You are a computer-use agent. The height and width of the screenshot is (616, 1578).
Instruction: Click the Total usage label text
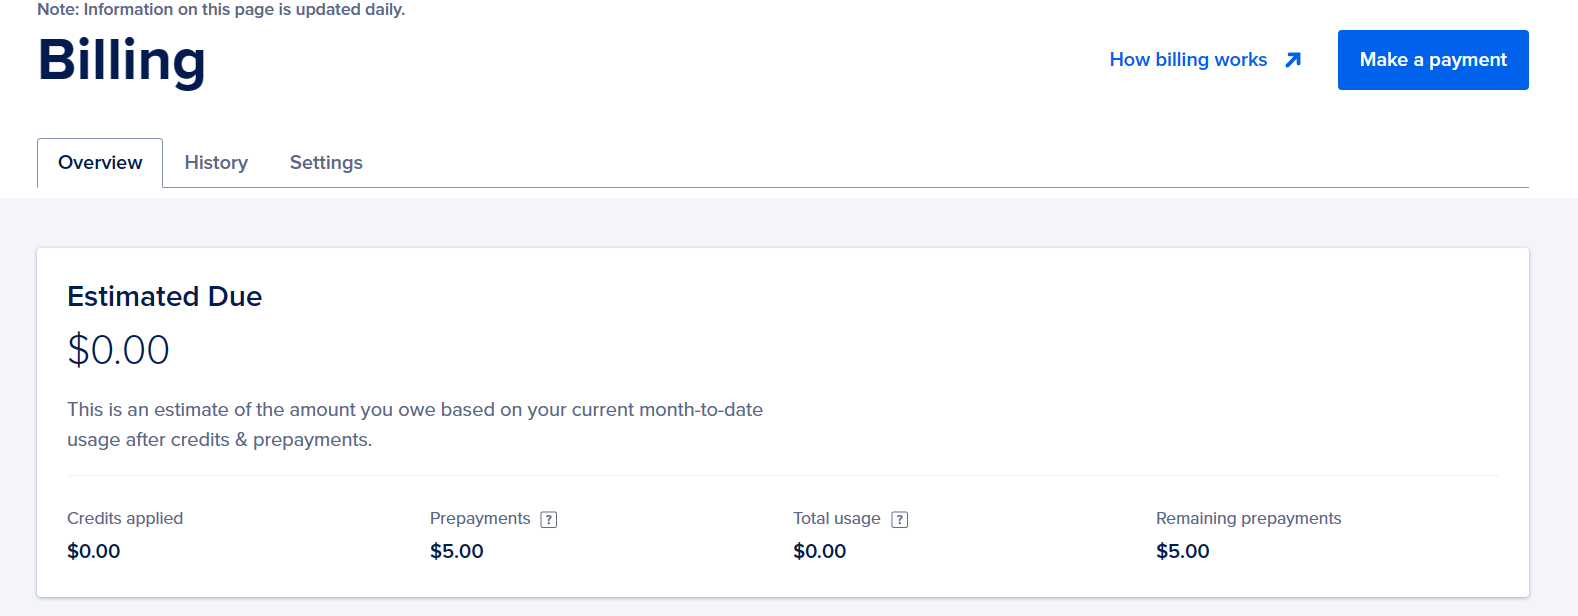[837, 518]
